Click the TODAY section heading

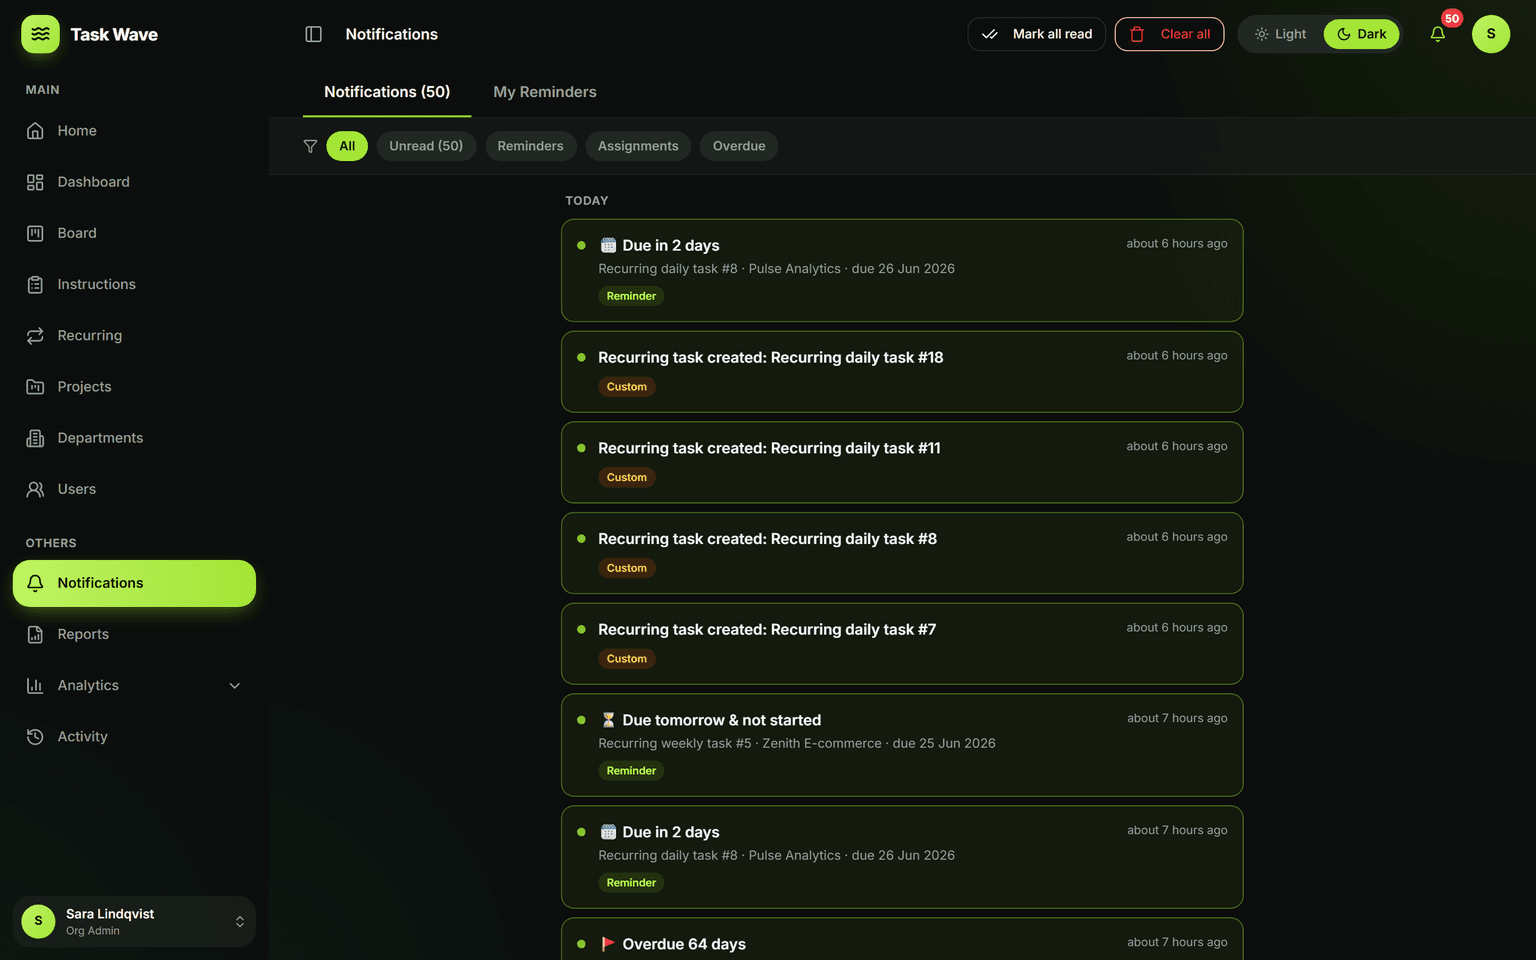click(x=587, y=201)
